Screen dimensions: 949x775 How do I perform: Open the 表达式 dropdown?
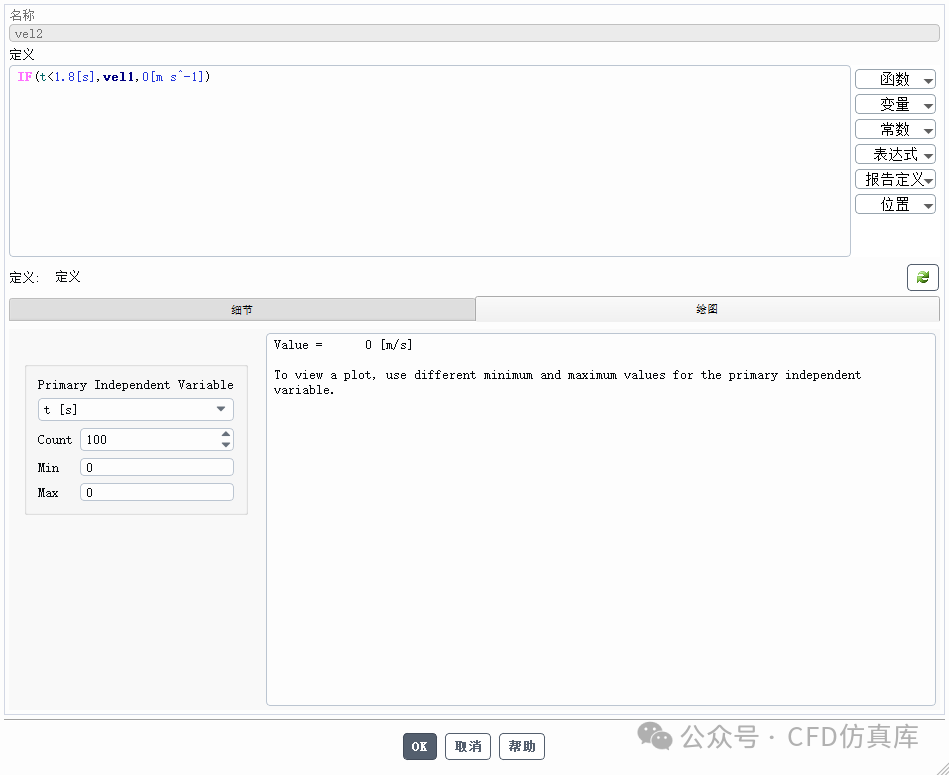click(895, 154)
